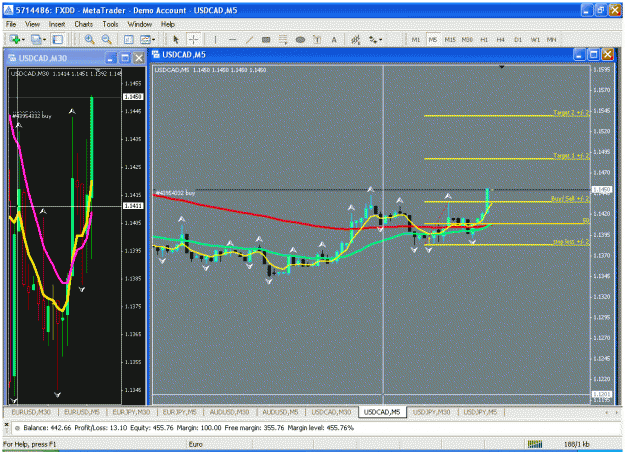Open the Help menu
The image size is (625, 452).
(168, 24)
